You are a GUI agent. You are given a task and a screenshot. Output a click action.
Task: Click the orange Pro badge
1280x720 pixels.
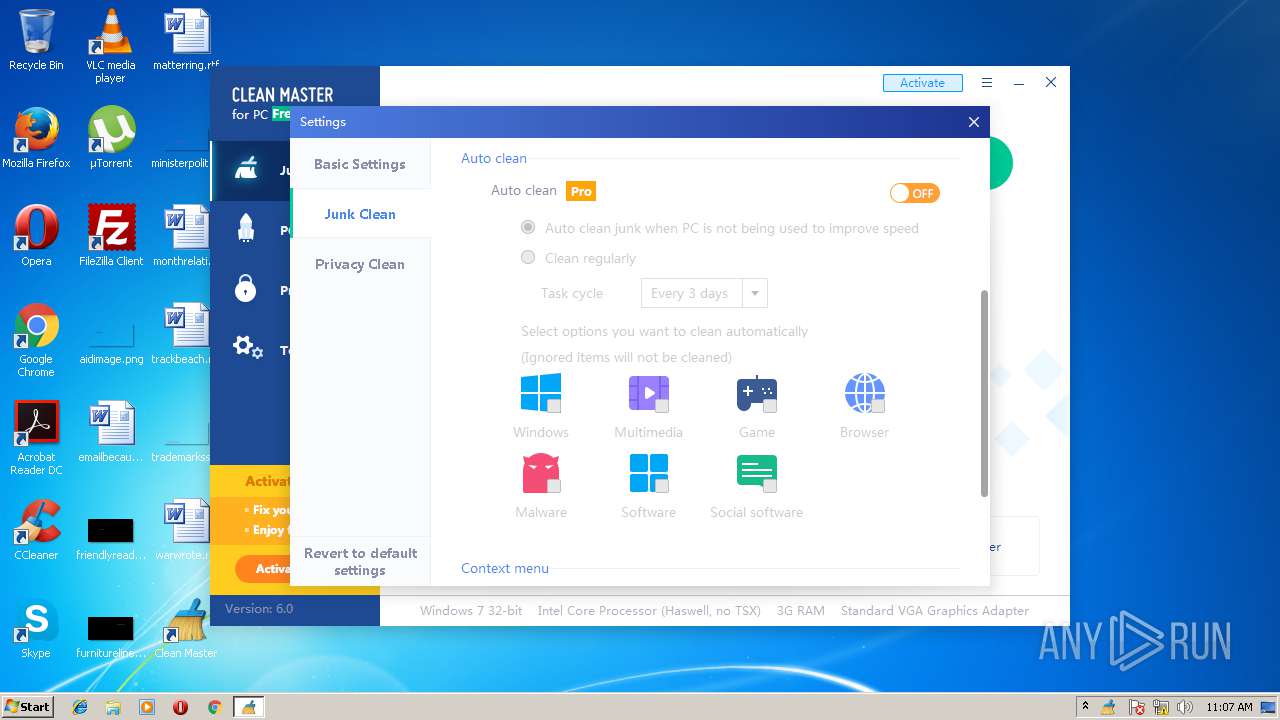click(581, 191)
